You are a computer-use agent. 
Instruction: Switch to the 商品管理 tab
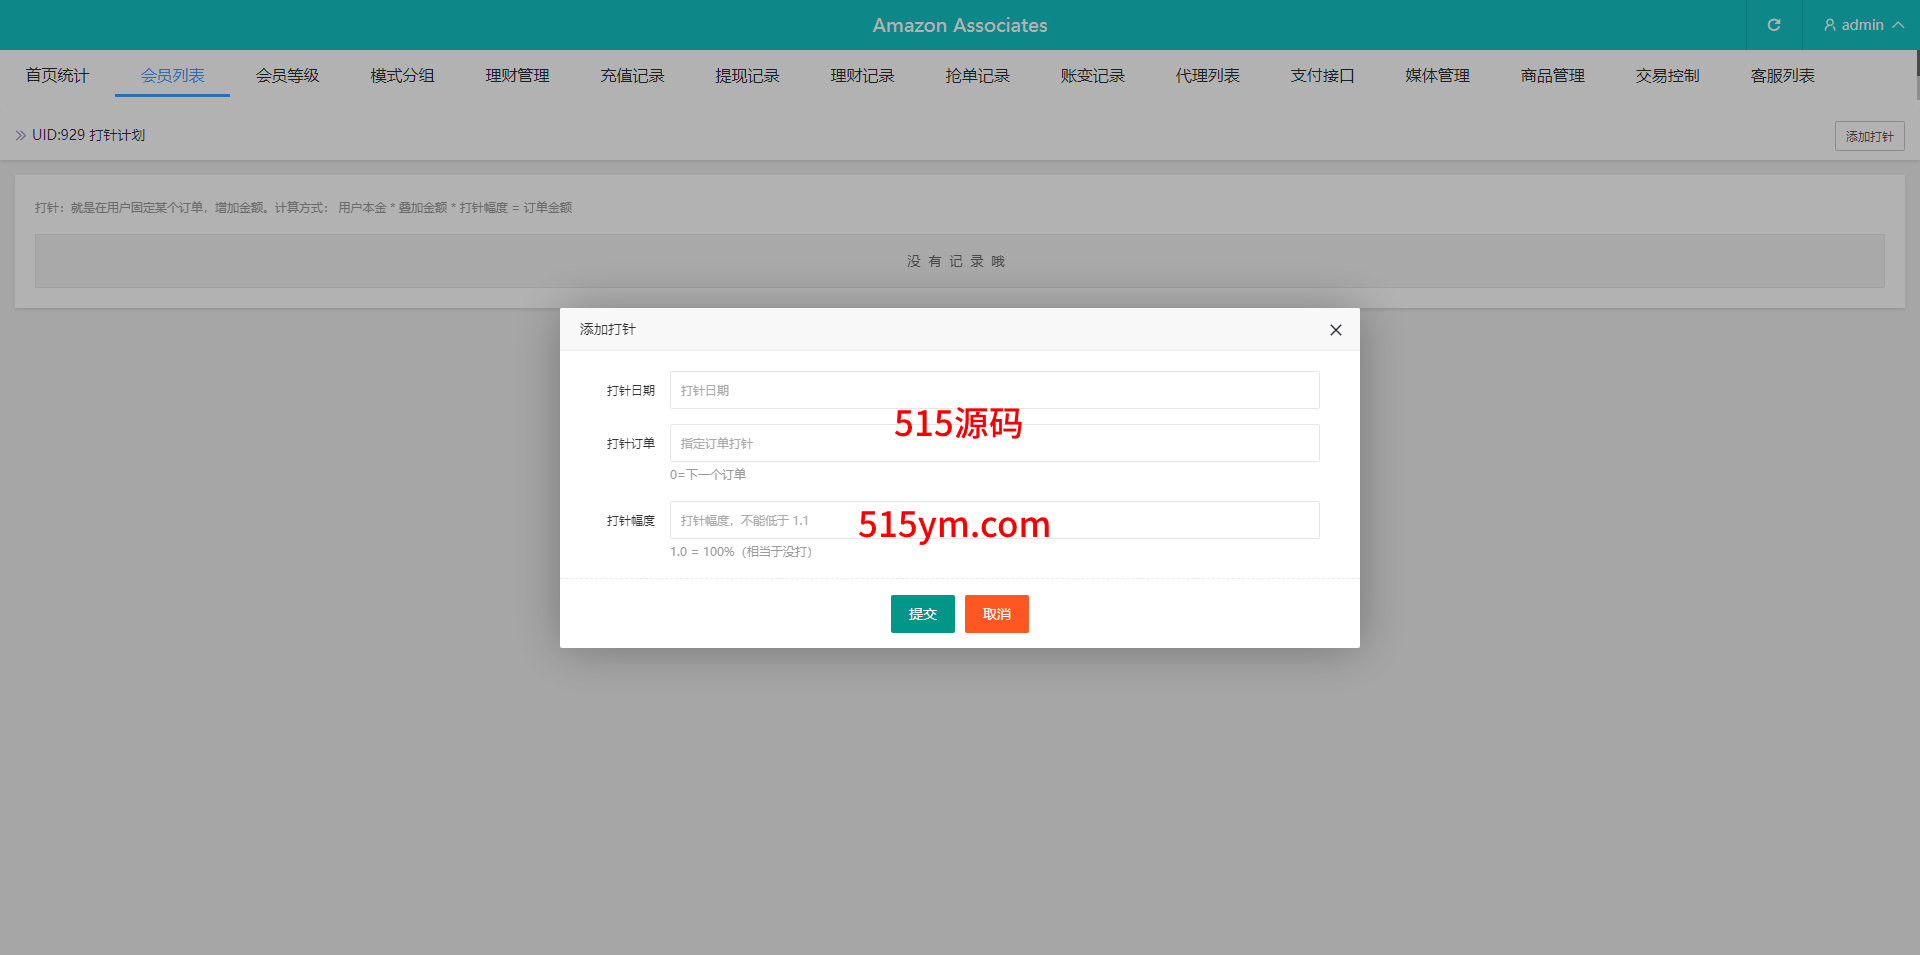1552,76
